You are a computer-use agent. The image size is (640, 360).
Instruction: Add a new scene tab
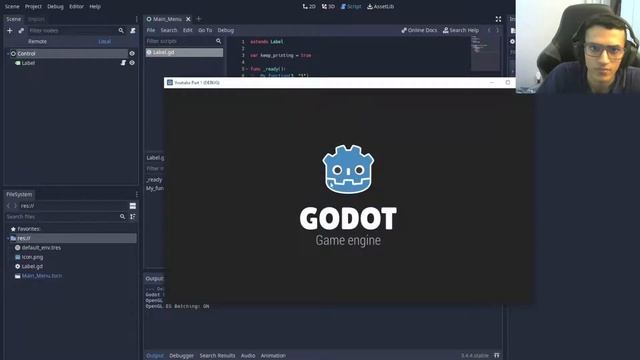pyautogui.click(x=199, y=19)
